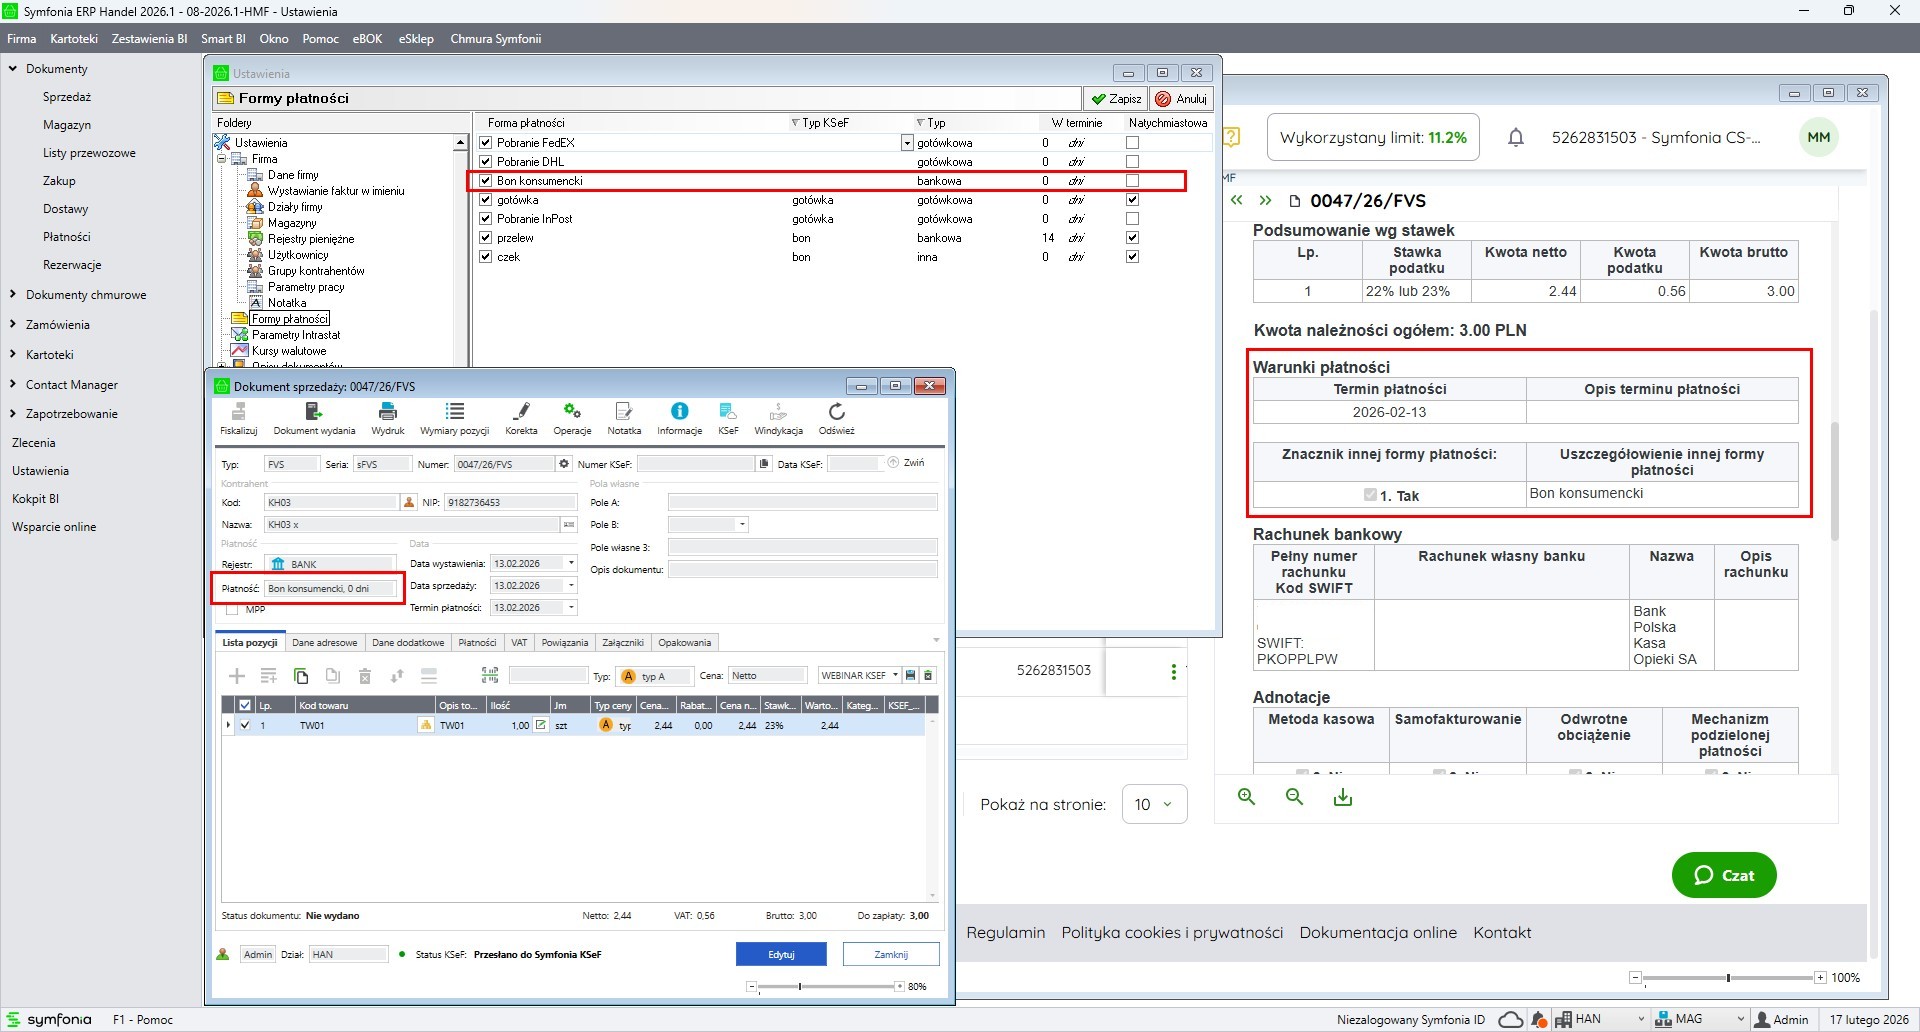Enable the MPP checkbox

[x=232, y=609]
